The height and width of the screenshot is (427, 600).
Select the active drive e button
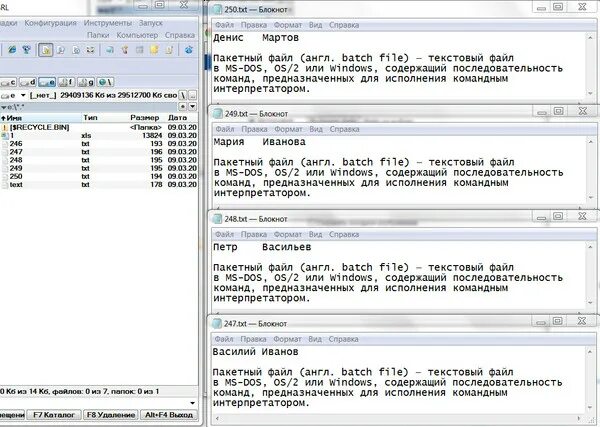[x=47, y=82]
